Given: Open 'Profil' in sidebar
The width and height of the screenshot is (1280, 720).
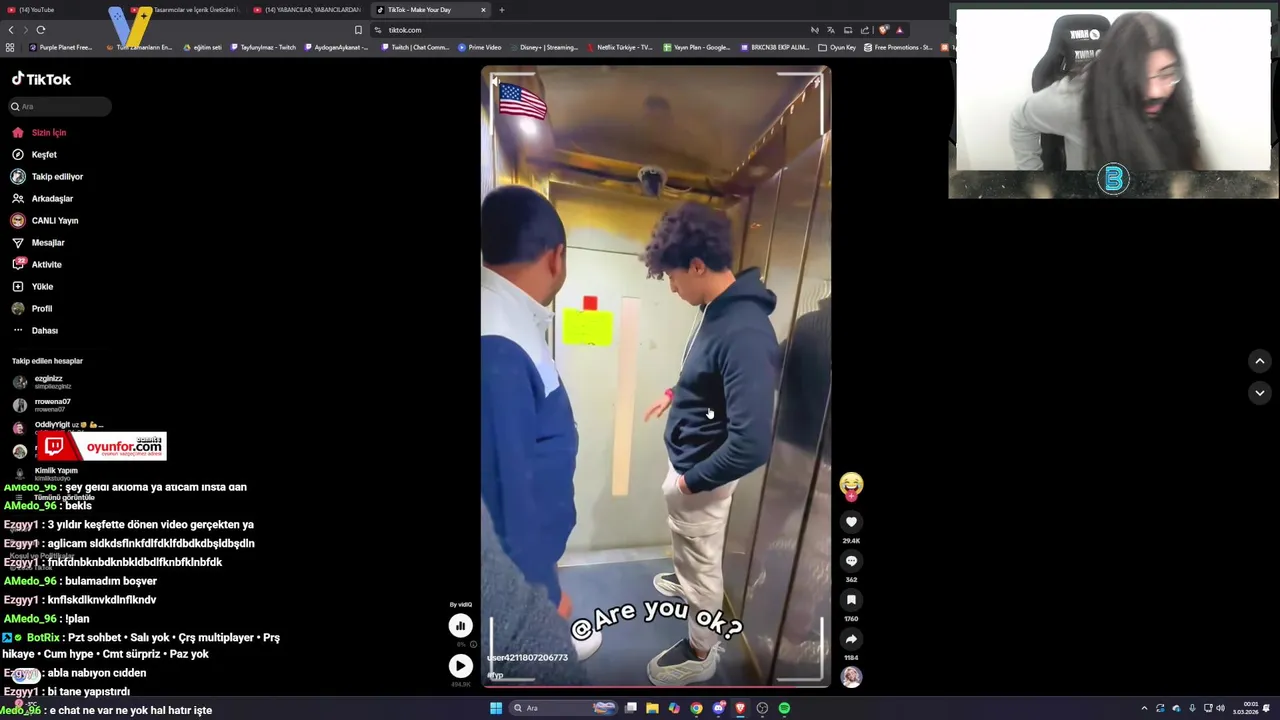Looking at the screenshot, I should tap(32, 309).
